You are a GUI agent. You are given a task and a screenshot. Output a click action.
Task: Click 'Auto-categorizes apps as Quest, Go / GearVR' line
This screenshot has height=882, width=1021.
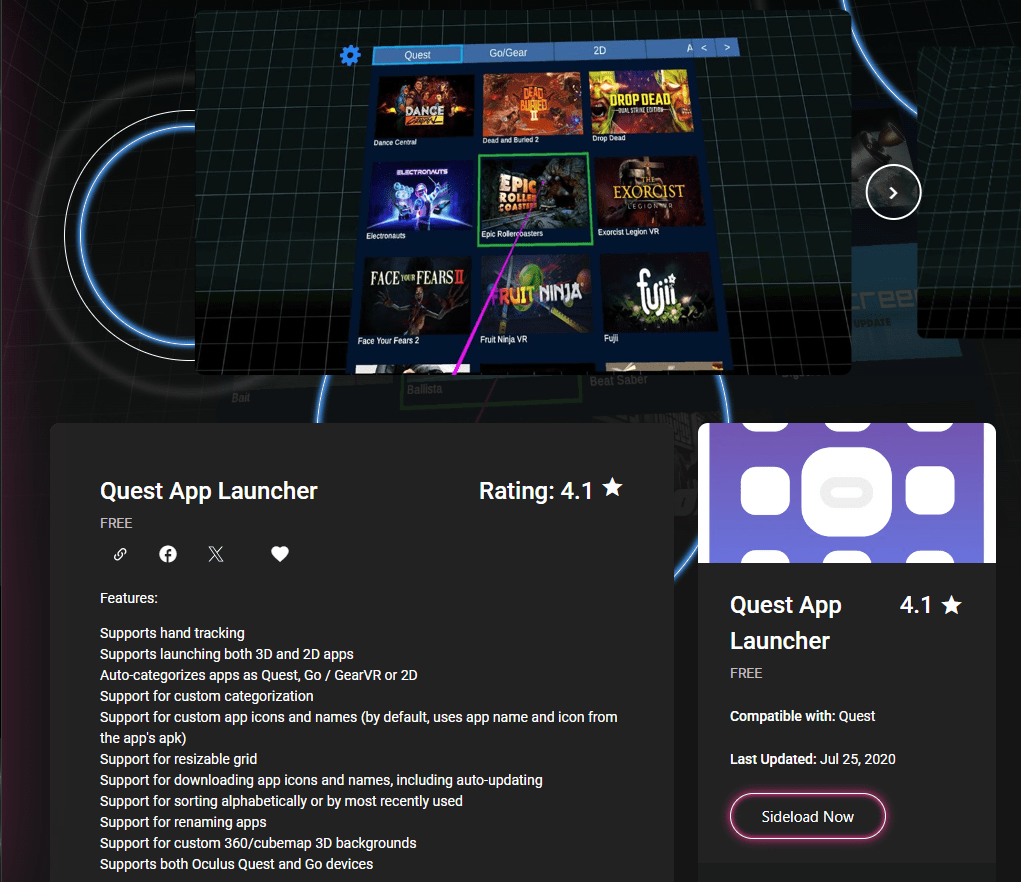pyautogui.click(x=259, y=675)
